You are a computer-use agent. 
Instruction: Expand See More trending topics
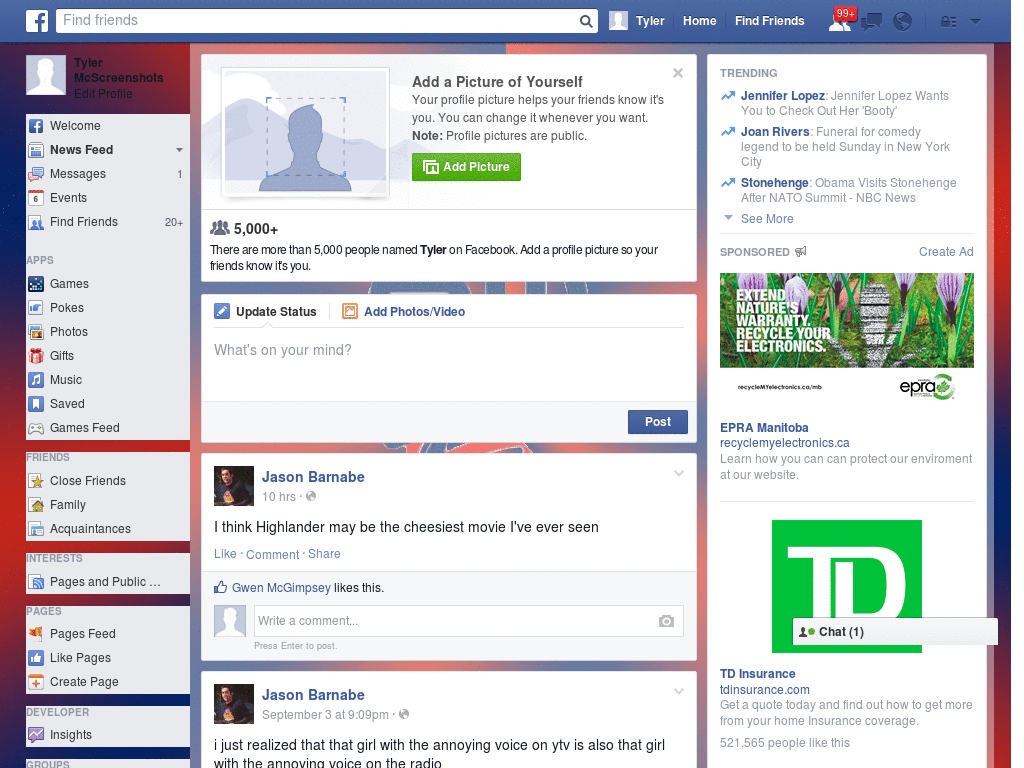pyautogui.click(x=767, y=219)
